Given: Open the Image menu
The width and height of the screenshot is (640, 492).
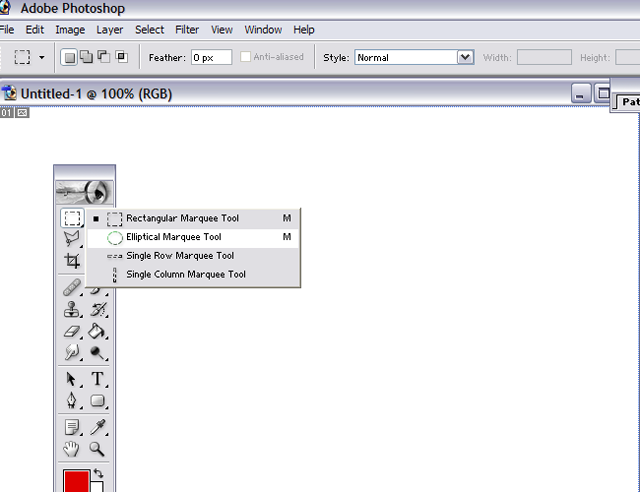Looking at the screenshot, I should pyautogui.click(x=70, y=30).
